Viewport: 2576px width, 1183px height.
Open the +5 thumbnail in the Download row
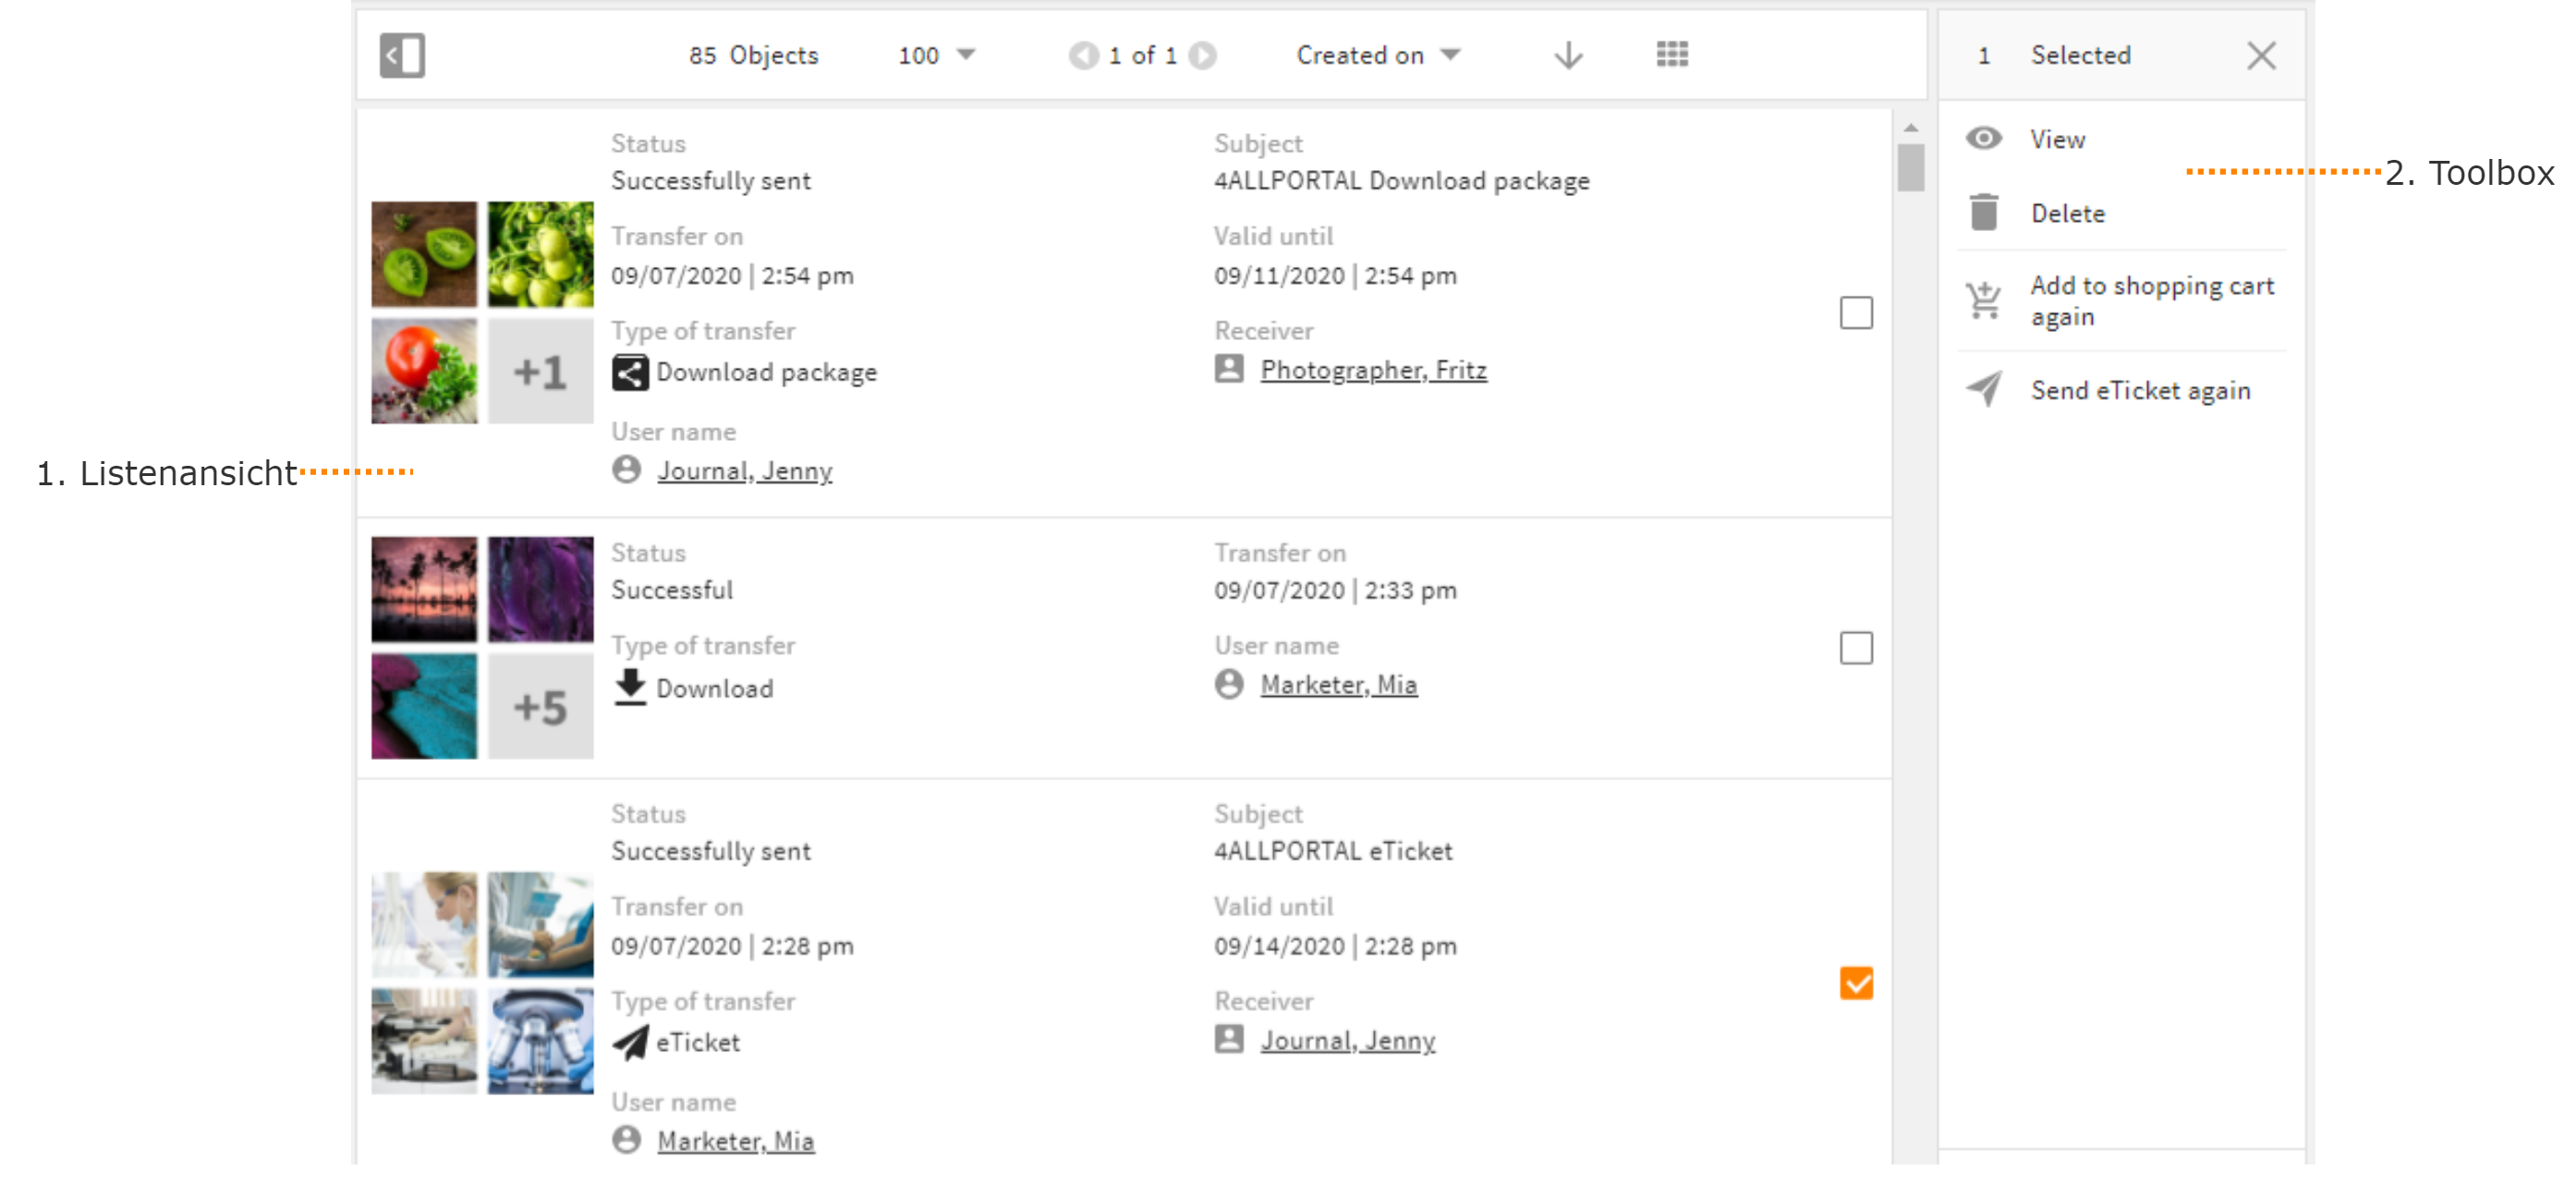[x=540, y=706]
